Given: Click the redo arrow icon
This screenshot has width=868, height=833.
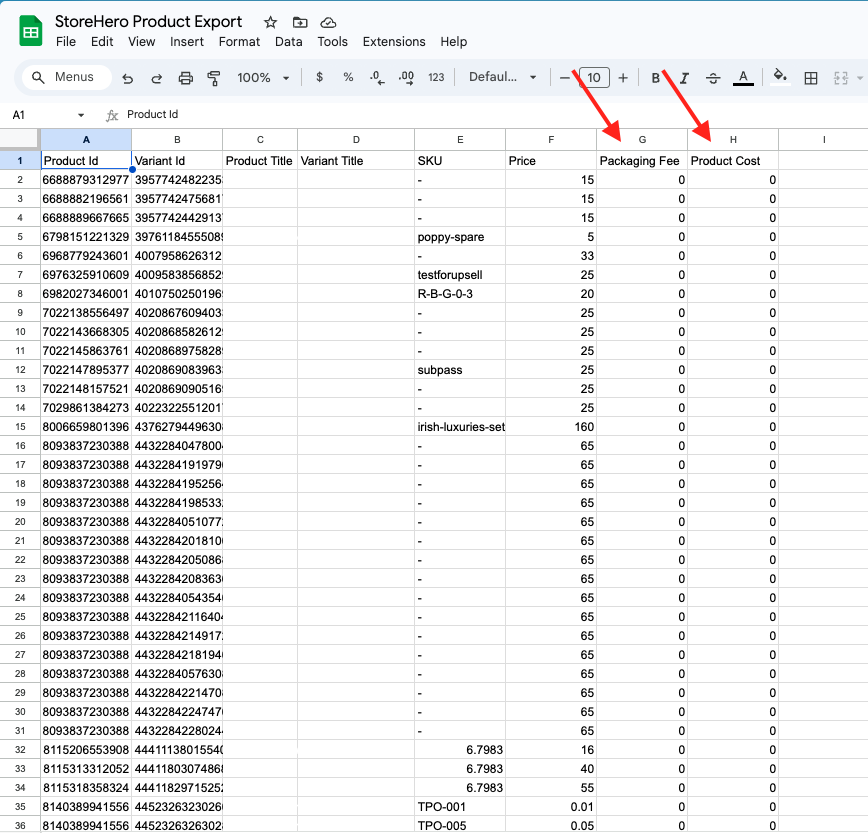Looking at the screenshot, I should pos(156,78).
